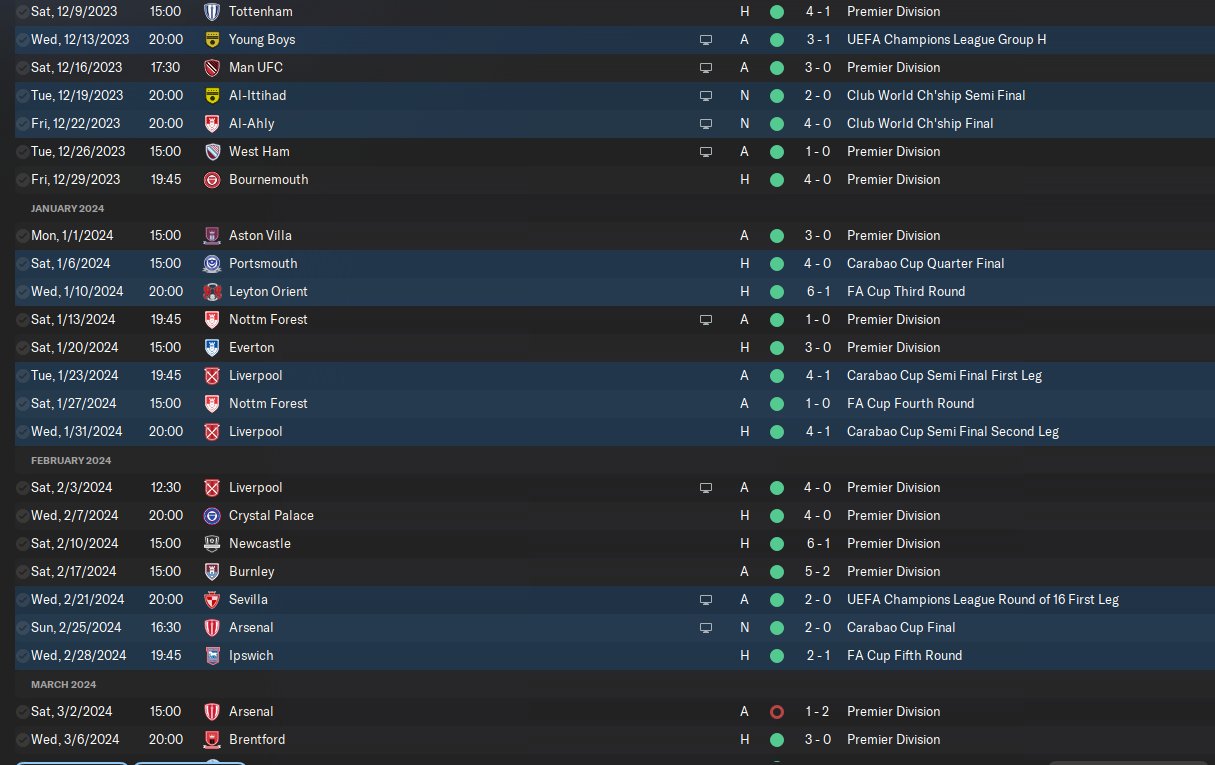Image resolution: width=1215 pixels, height=765 pixels.
Task: Click the TV broadcast icon on the Sevilla row
Action: (x=706, y=600)
